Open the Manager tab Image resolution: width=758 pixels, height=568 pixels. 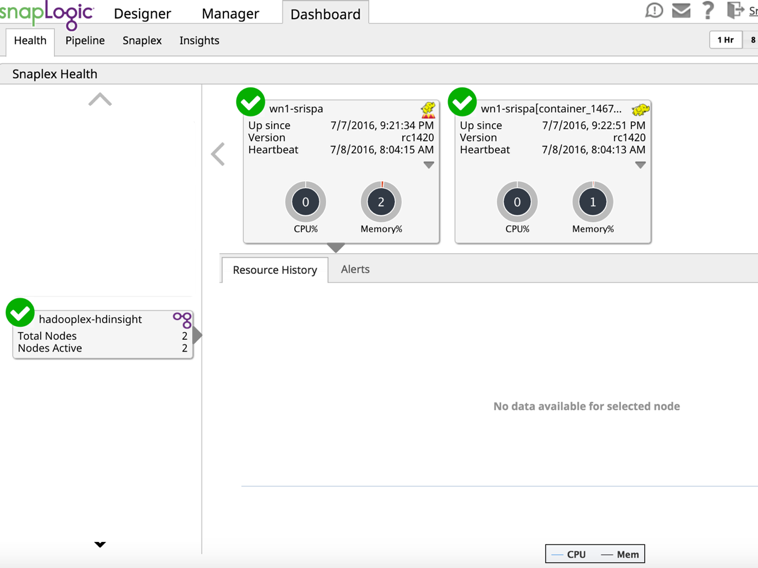pos(230,14)
